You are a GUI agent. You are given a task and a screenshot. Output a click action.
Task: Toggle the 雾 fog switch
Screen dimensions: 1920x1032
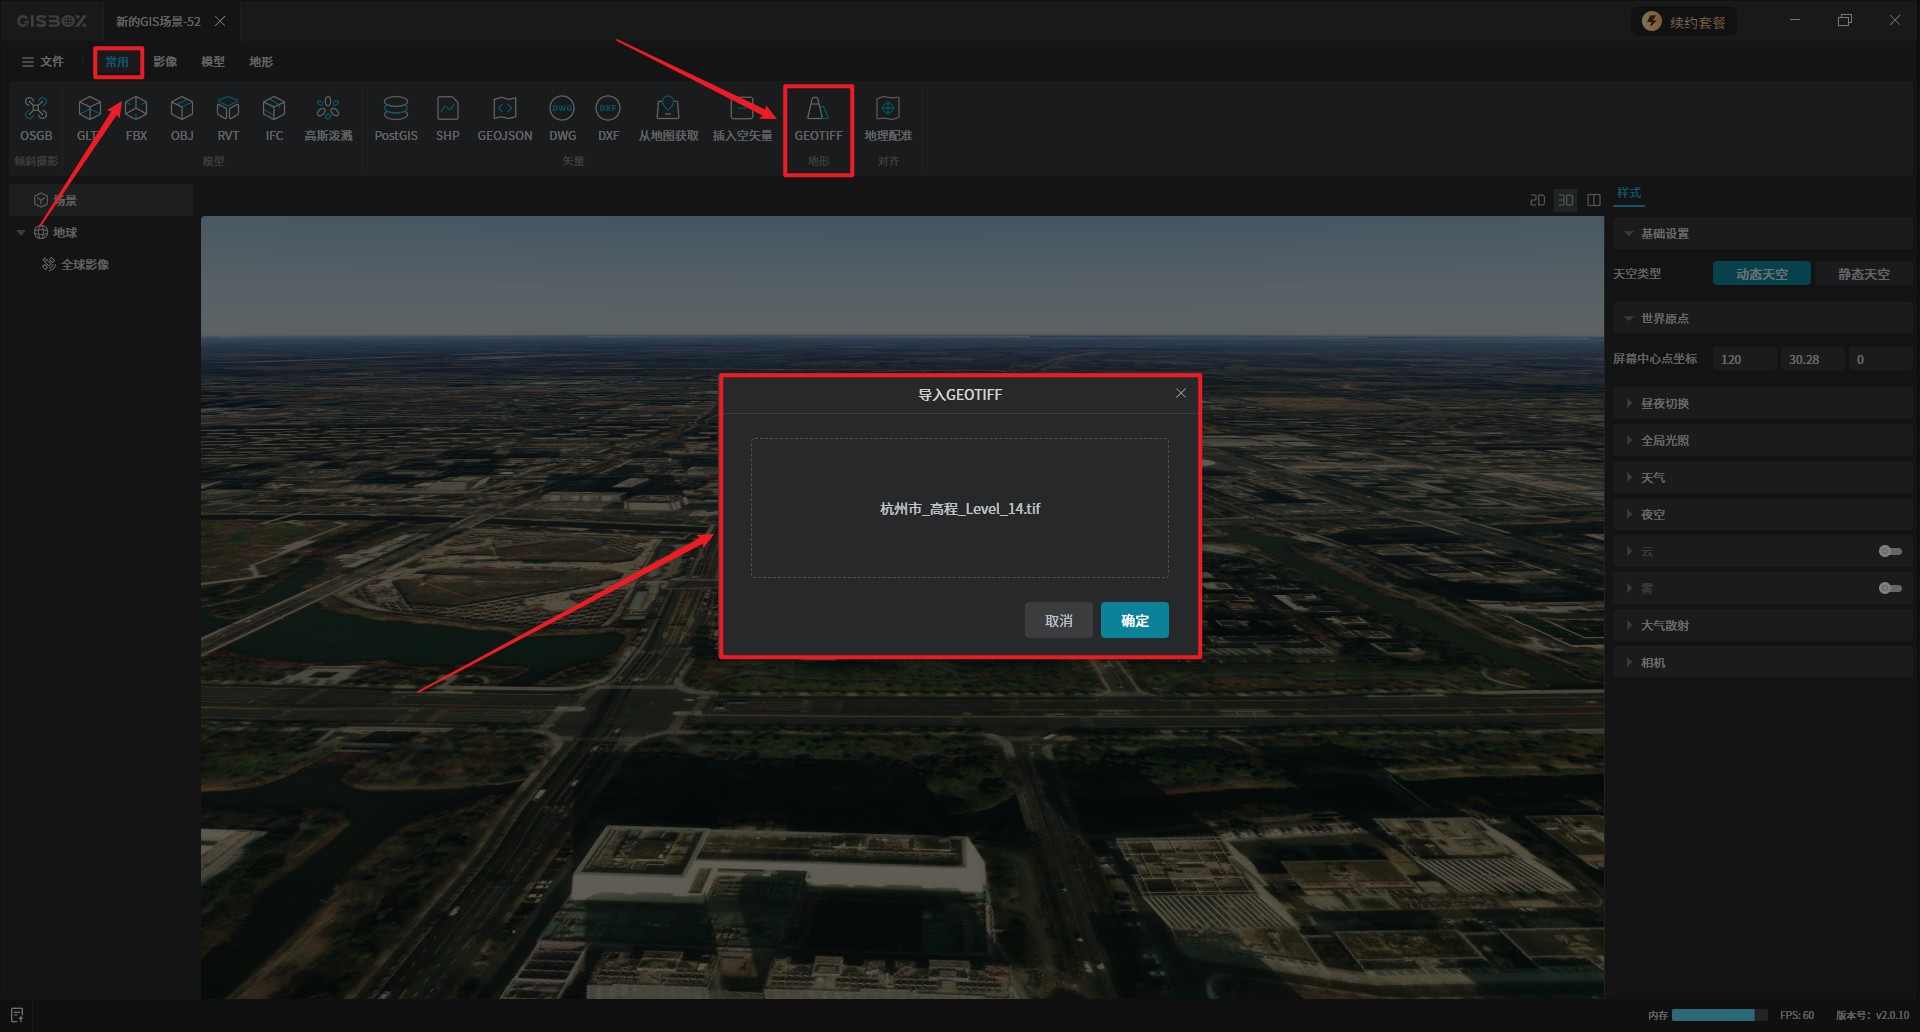pyautogui.click(x=1889, y=588)
